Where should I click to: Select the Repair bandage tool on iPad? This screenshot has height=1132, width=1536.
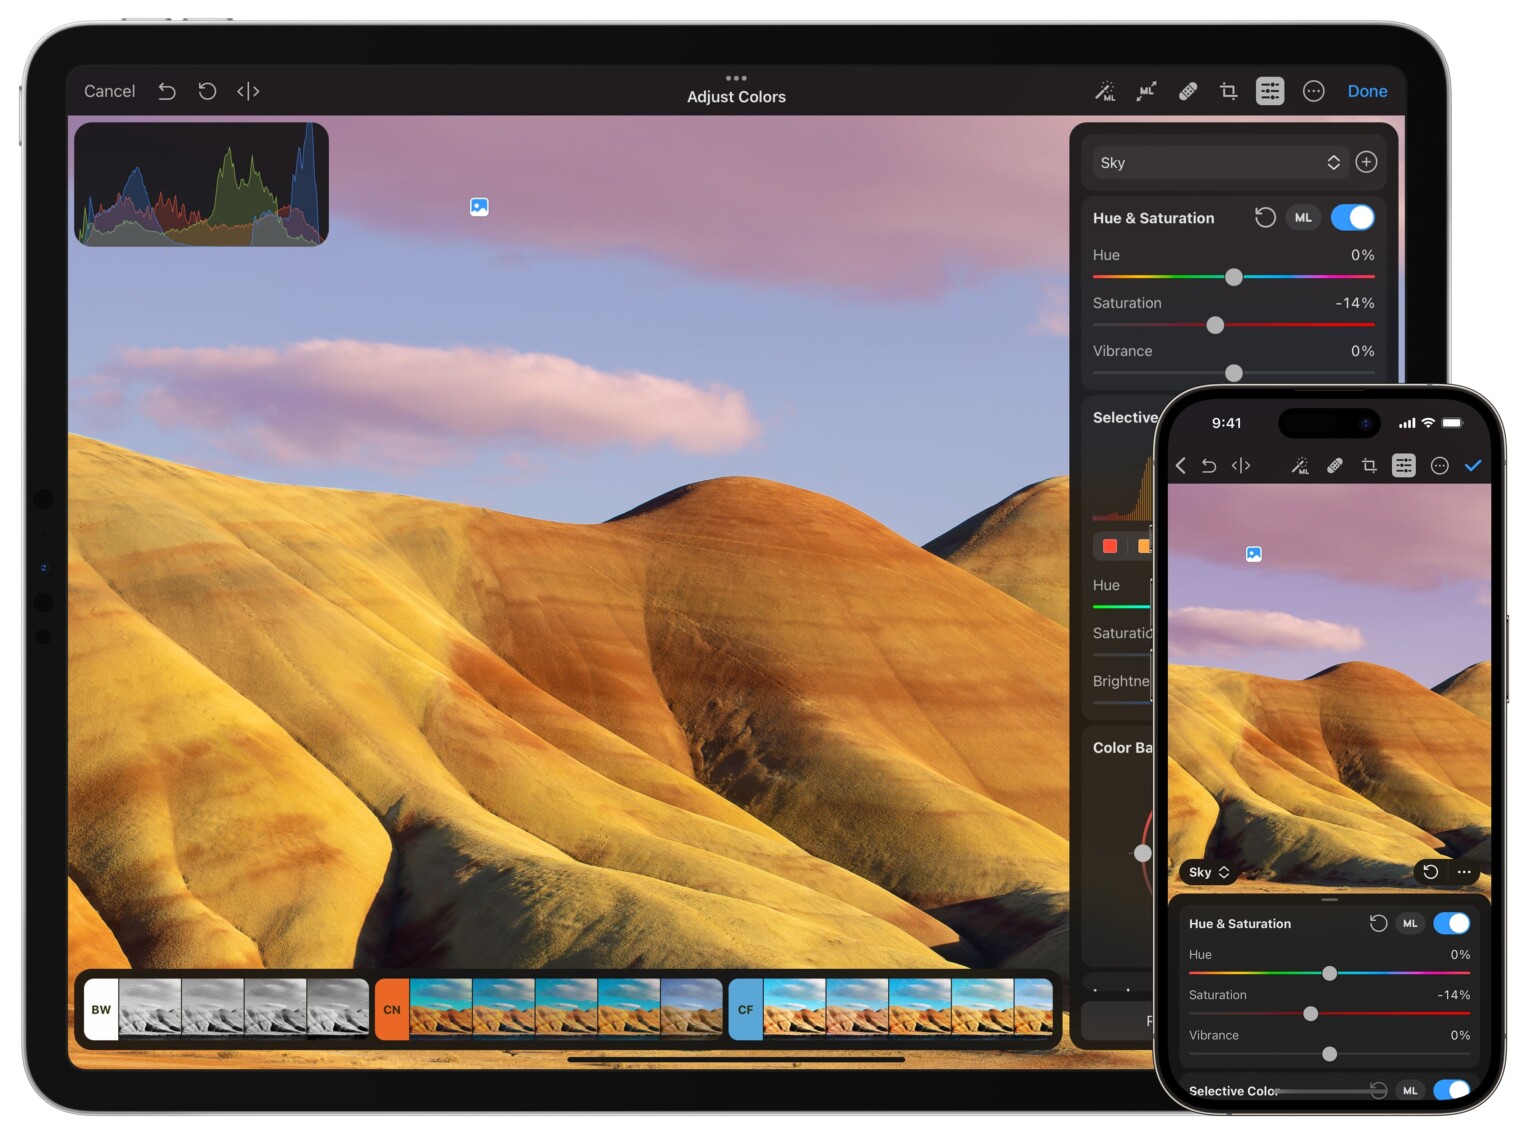click(1188, 91)
